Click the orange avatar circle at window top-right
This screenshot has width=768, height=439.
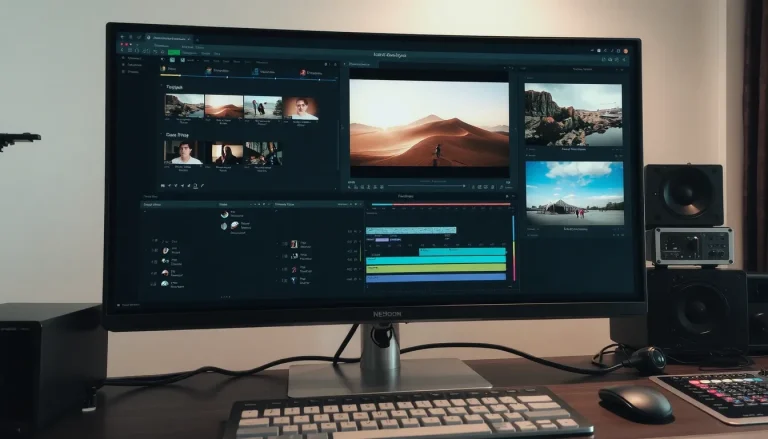click(625, 51)
